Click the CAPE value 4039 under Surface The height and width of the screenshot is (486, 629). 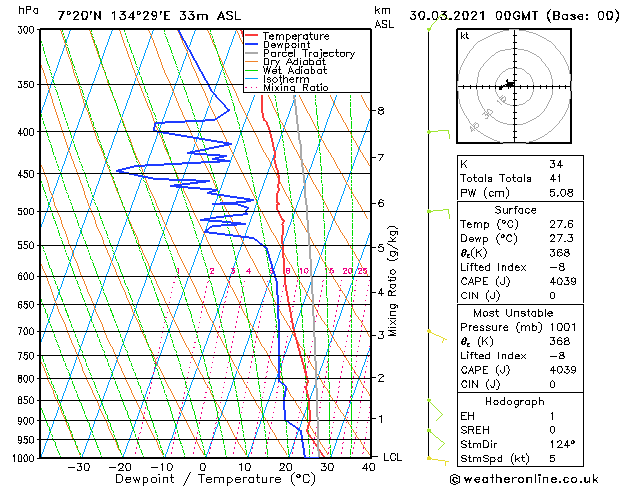pyautogui.click(x=562, y=281)
